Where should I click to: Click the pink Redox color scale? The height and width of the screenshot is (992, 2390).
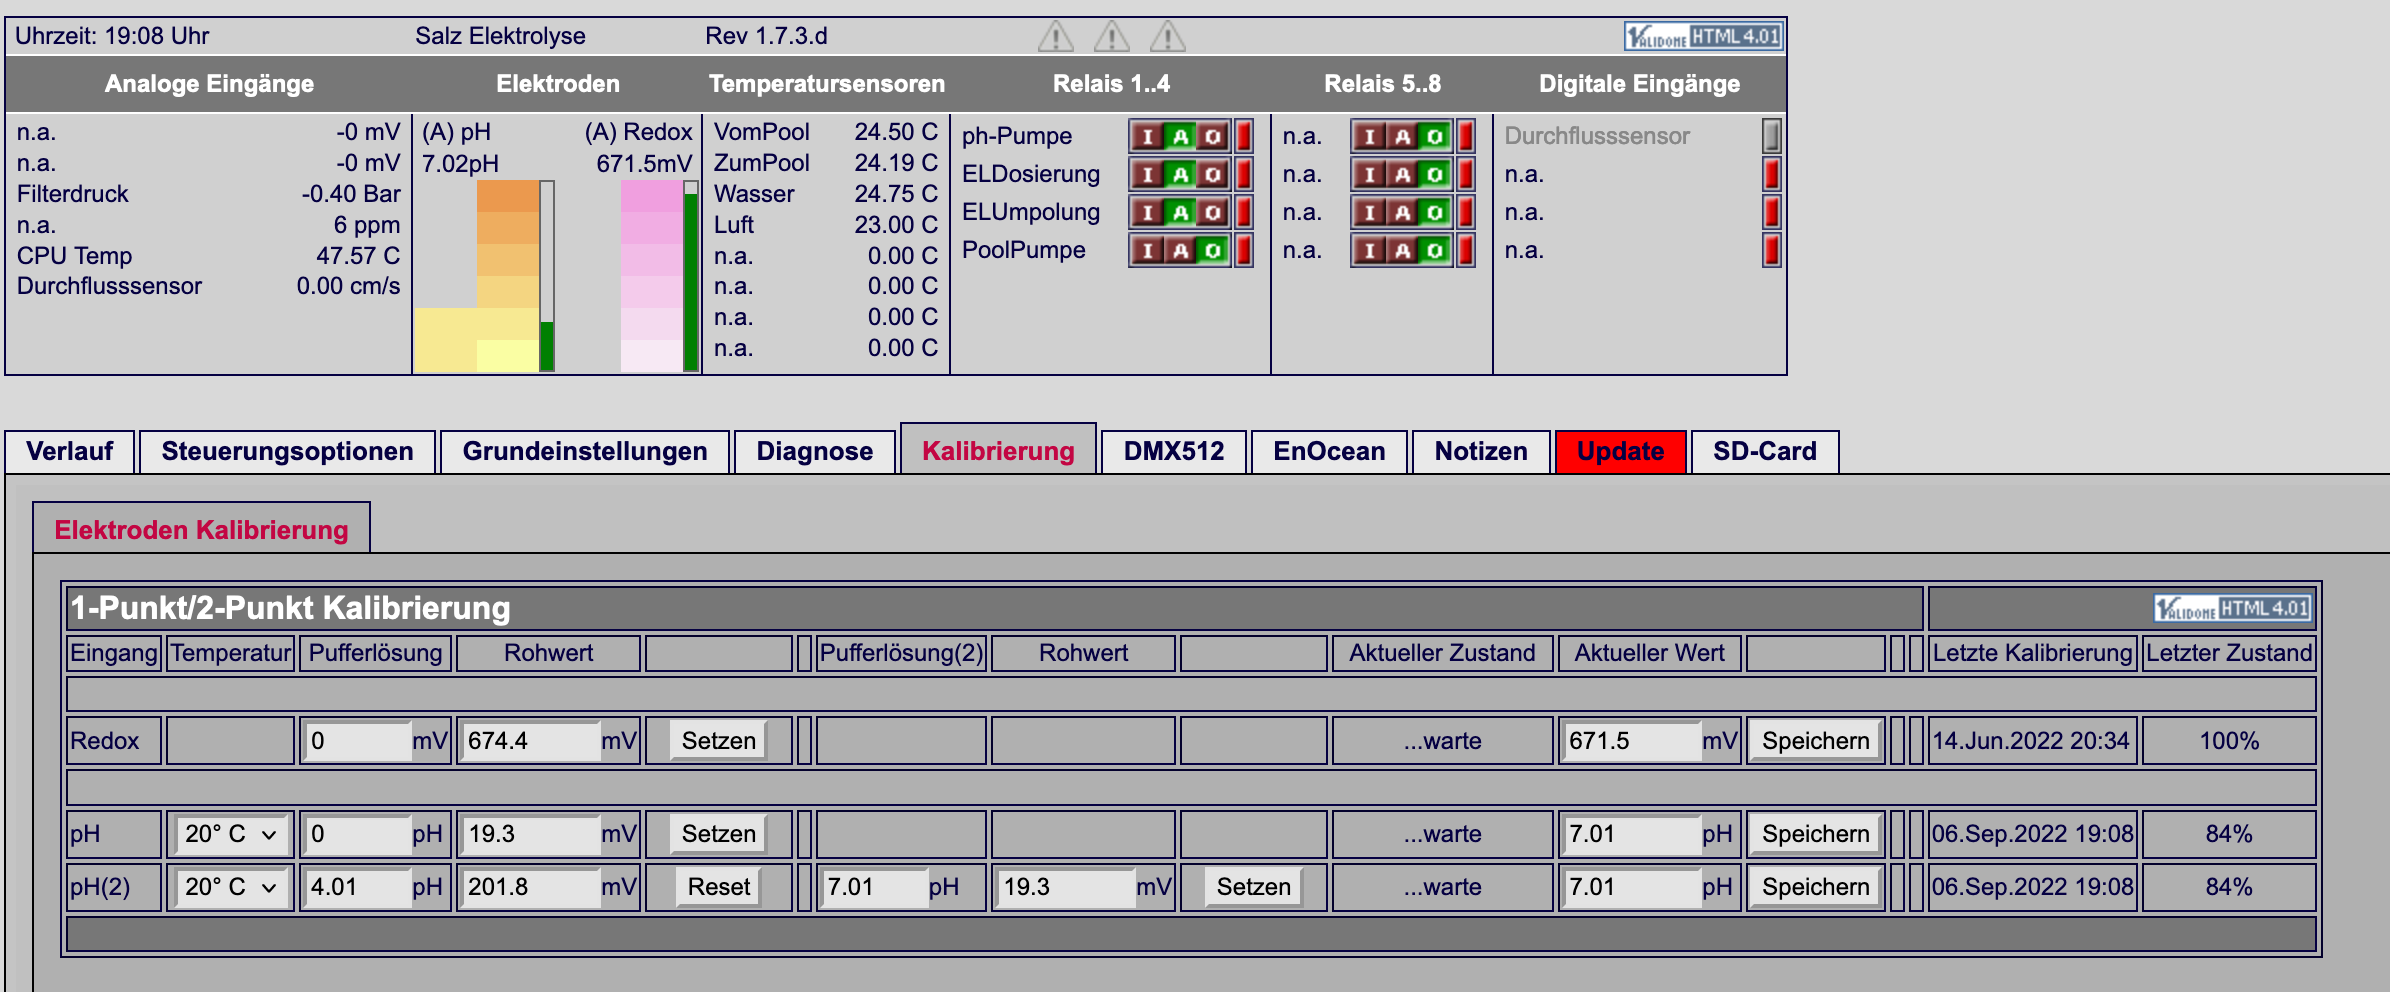point(651,277)
